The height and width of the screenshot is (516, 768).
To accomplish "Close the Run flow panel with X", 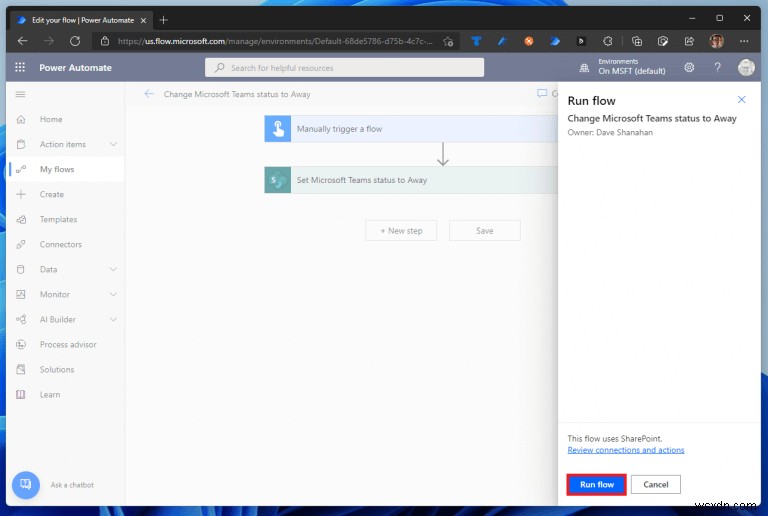I will [742, 100].
